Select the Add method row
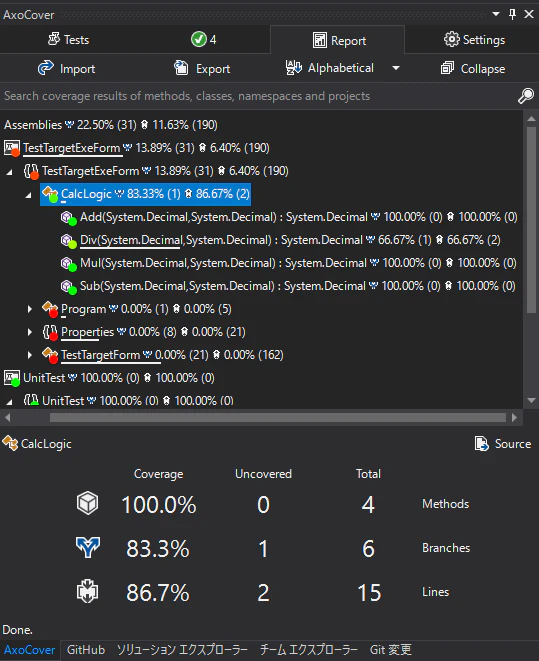The height and width of the screenshot is (661, 539). [x=289, y=217]
